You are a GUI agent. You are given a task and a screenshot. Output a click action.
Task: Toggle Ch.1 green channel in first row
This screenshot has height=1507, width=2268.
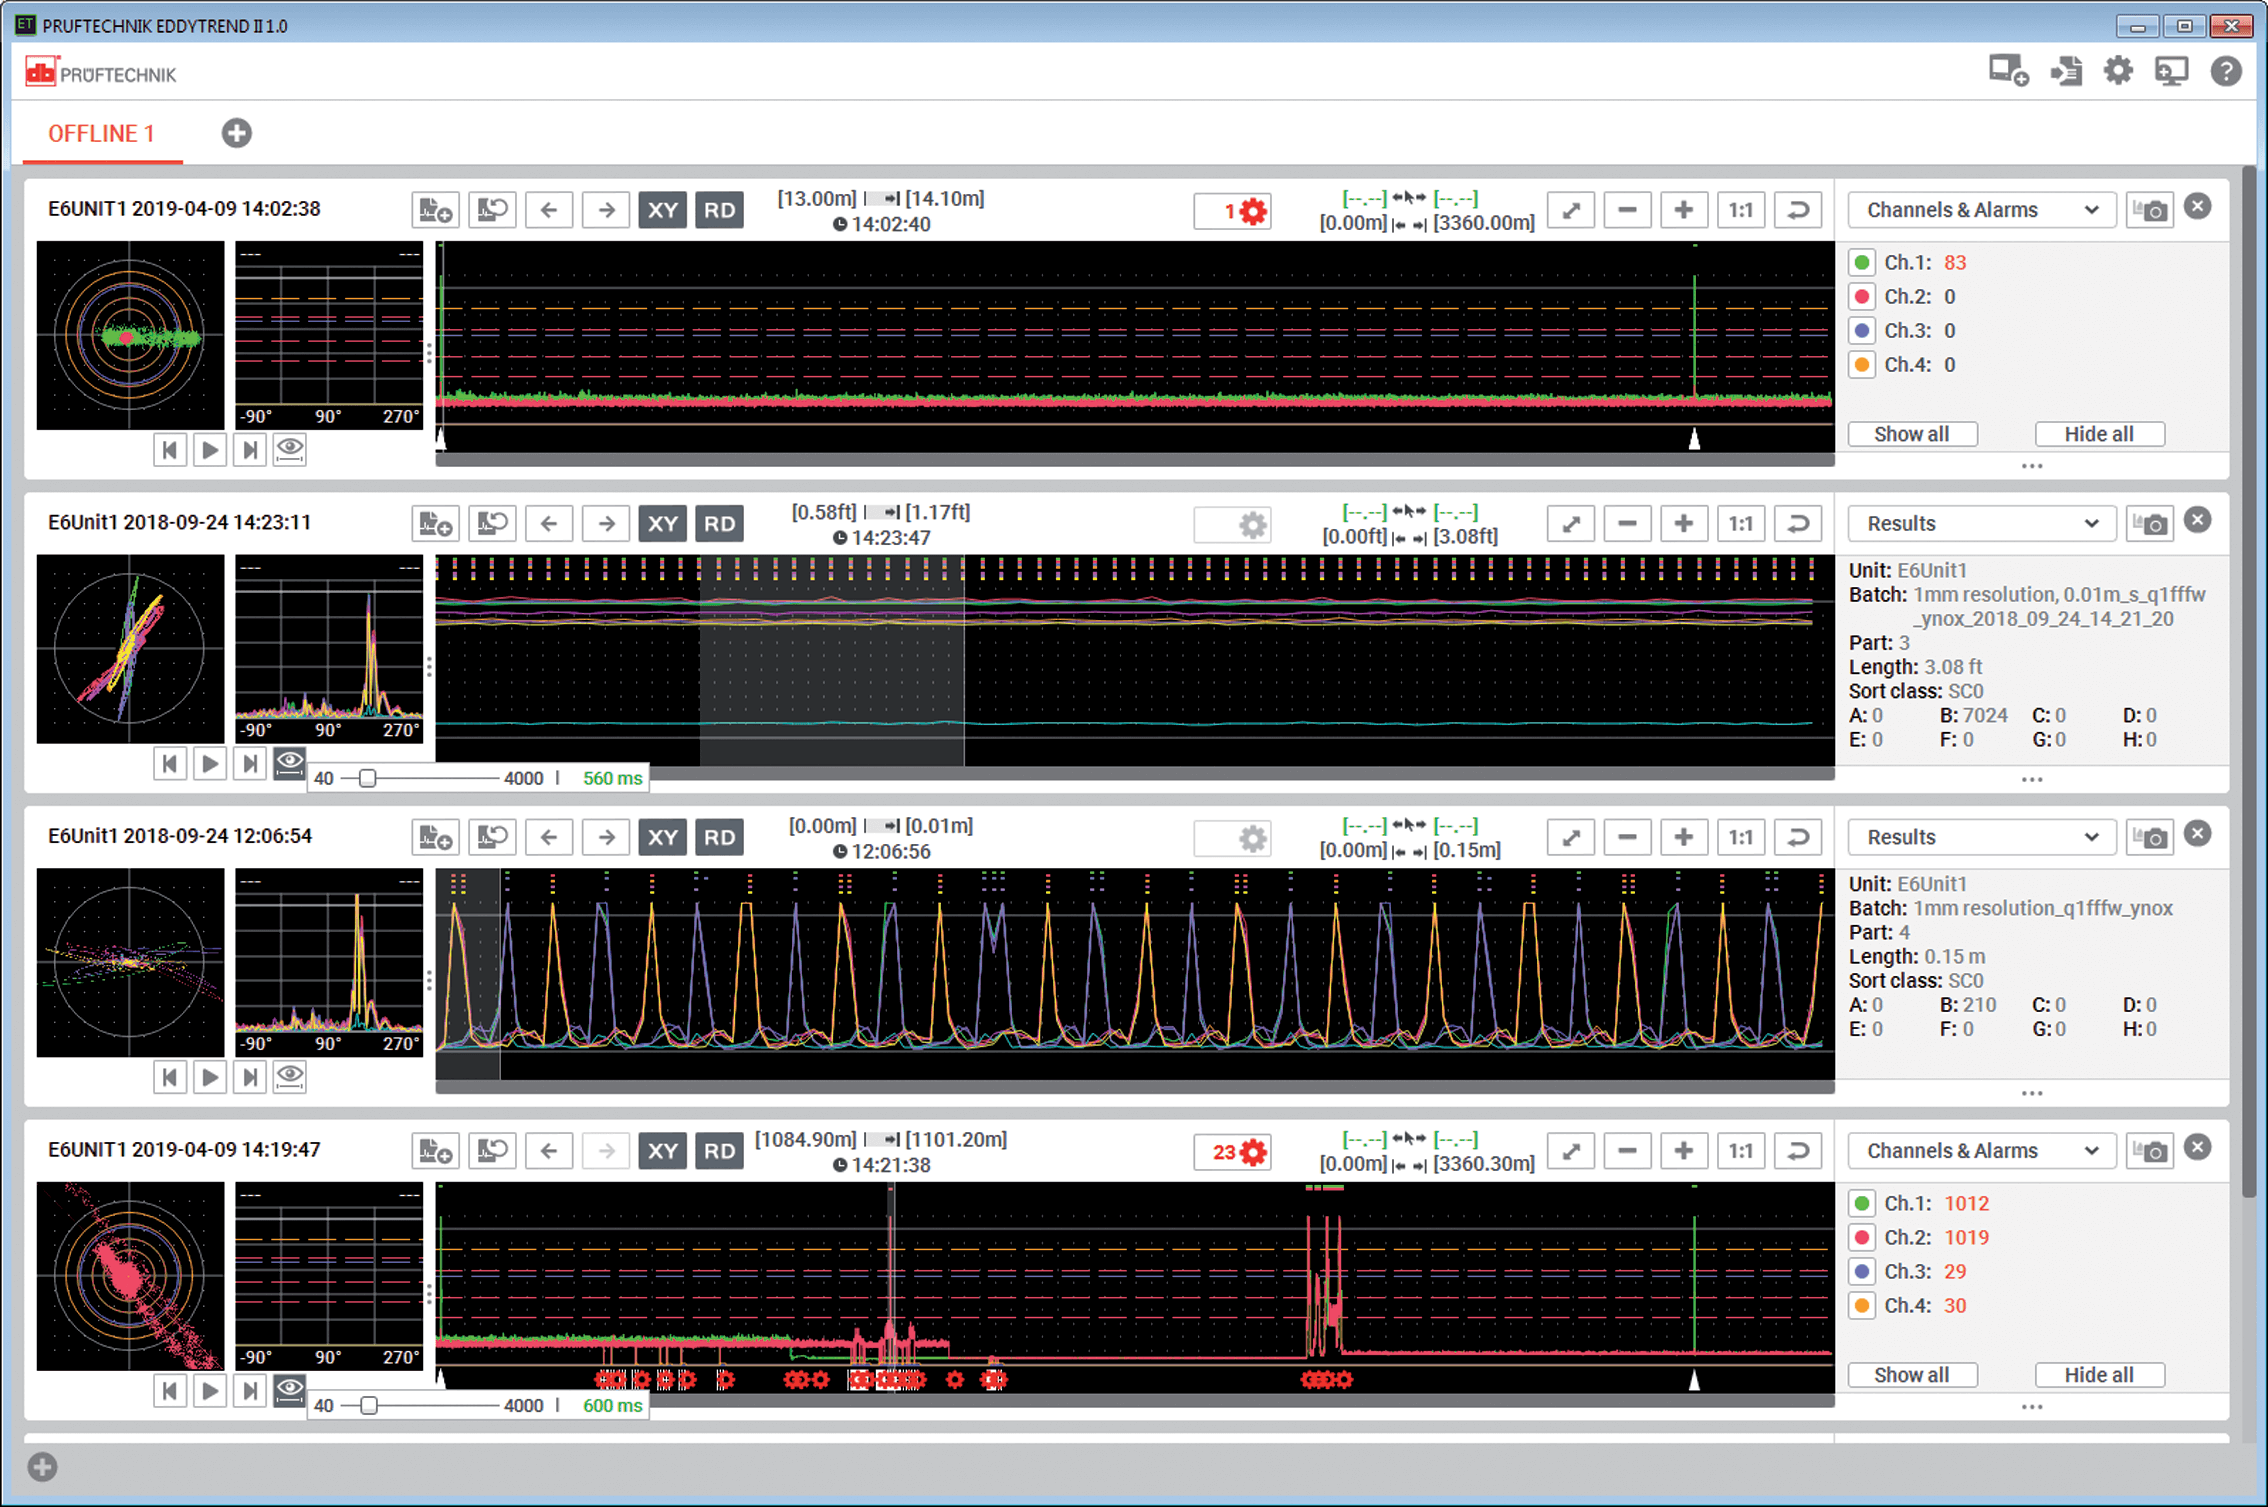[1862, 263]
